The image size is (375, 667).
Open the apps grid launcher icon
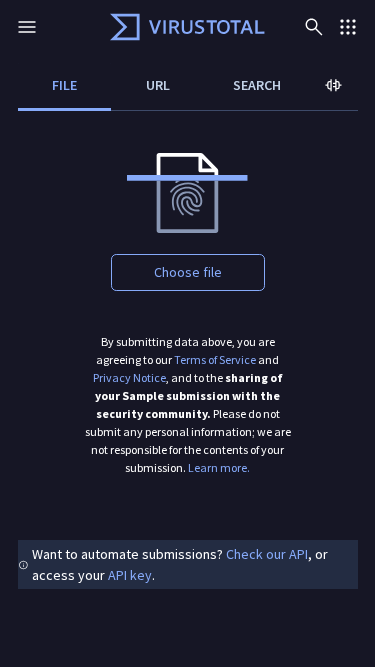pos(348,27)
